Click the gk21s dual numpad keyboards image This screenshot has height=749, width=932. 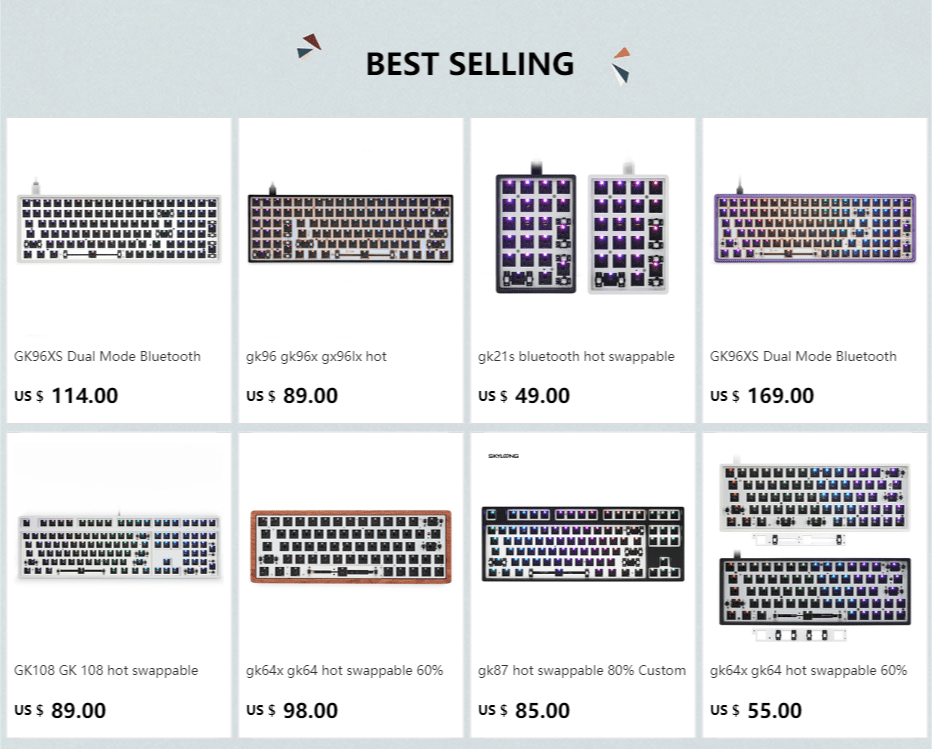click(582, 228)
